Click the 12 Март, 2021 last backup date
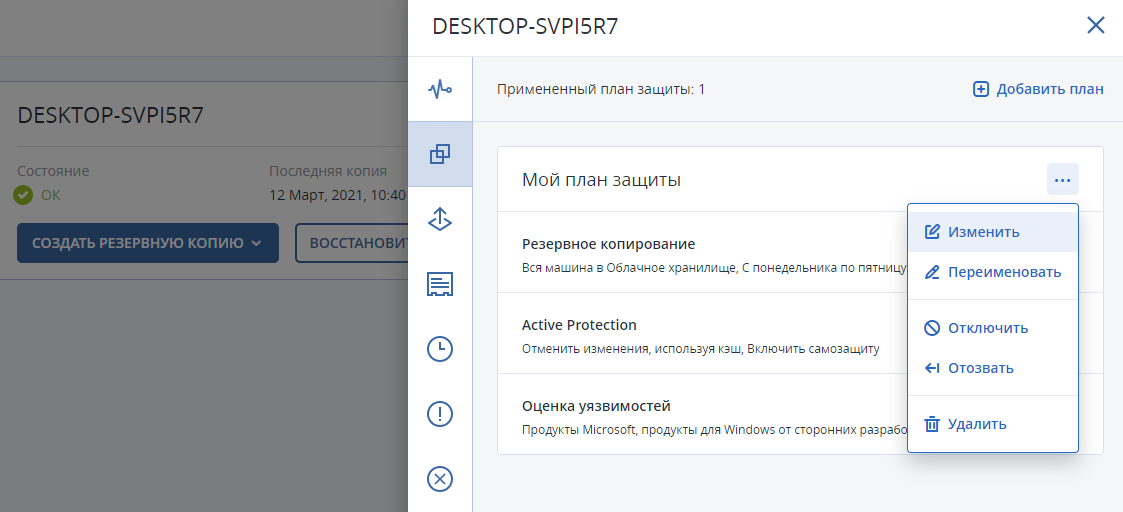Screen dimensions: 1123x512 point(338,195)
